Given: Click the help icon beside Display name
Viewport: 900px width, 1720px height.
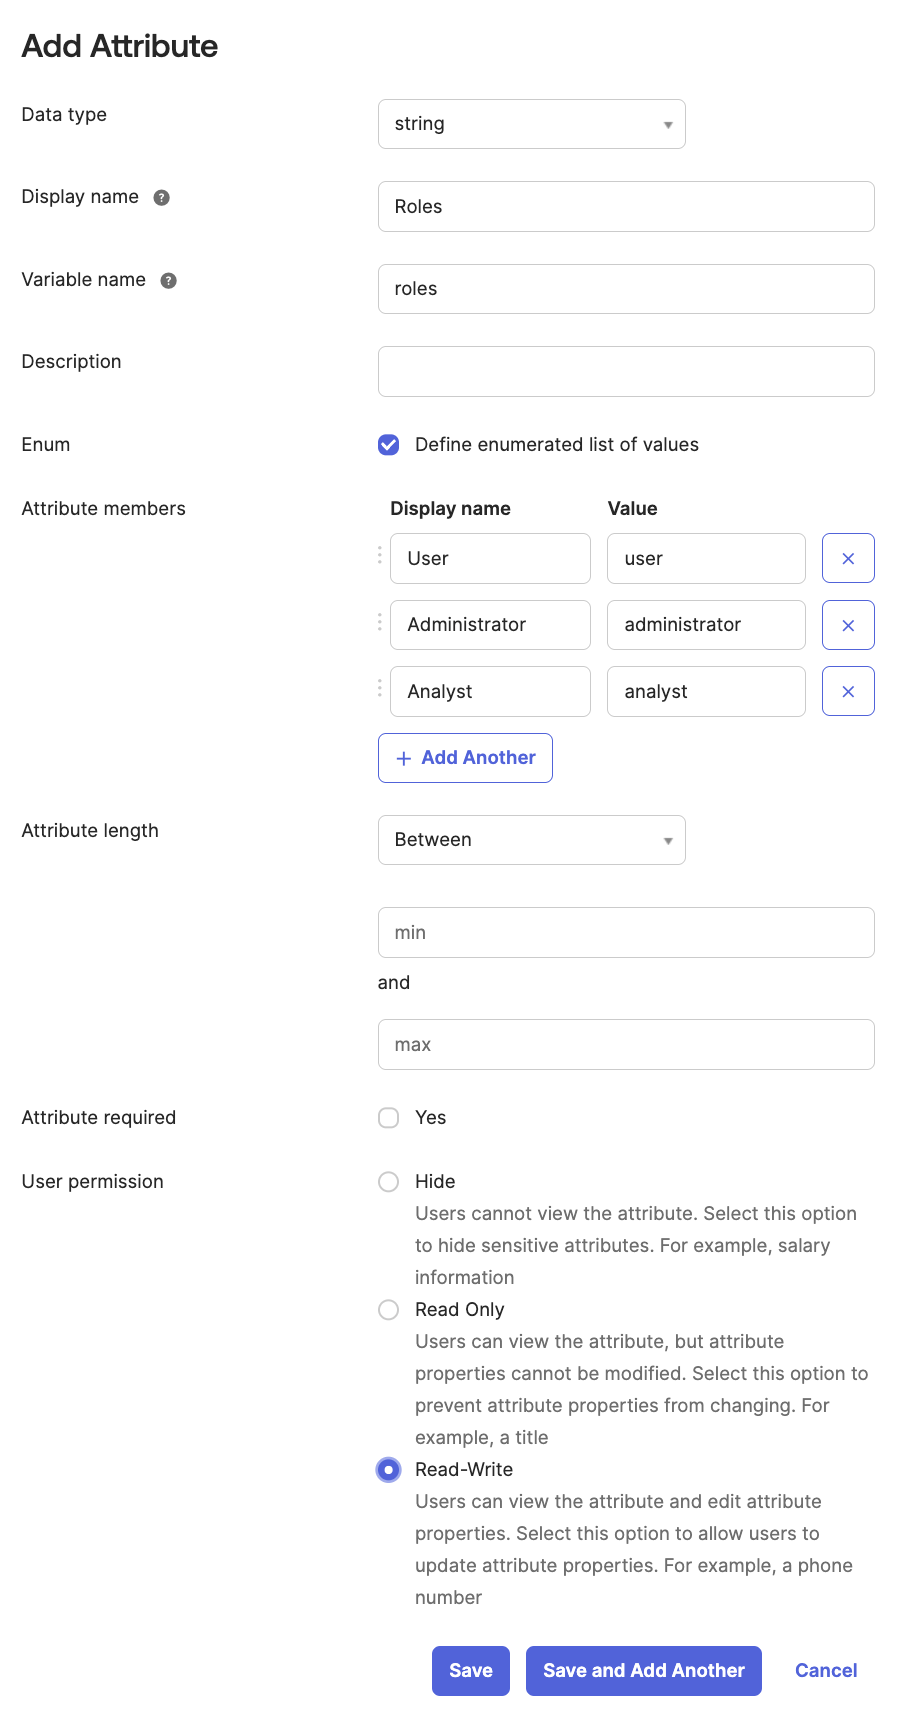Looking at the screenshot, I should [162, 197].
